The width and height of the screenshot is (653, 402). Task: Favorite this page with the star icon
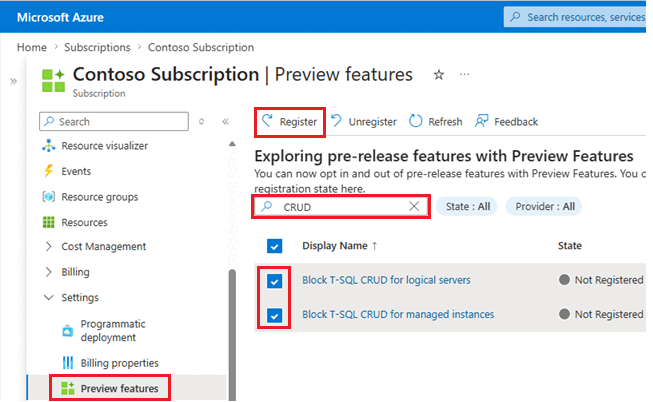click(x=439, y=75)
